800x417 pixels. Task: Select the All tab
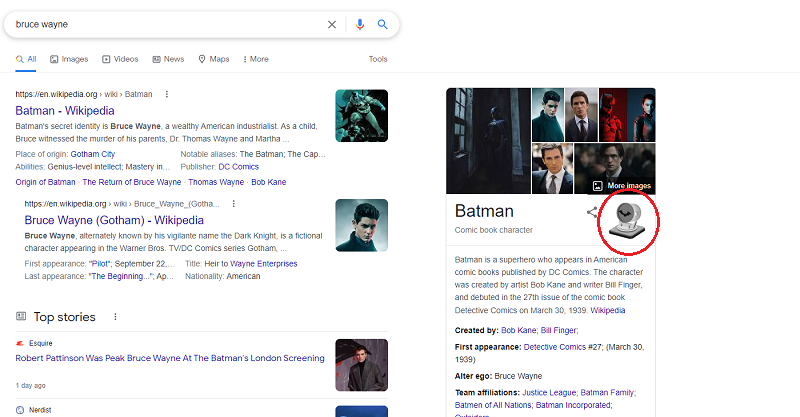[x=26, y=59]
